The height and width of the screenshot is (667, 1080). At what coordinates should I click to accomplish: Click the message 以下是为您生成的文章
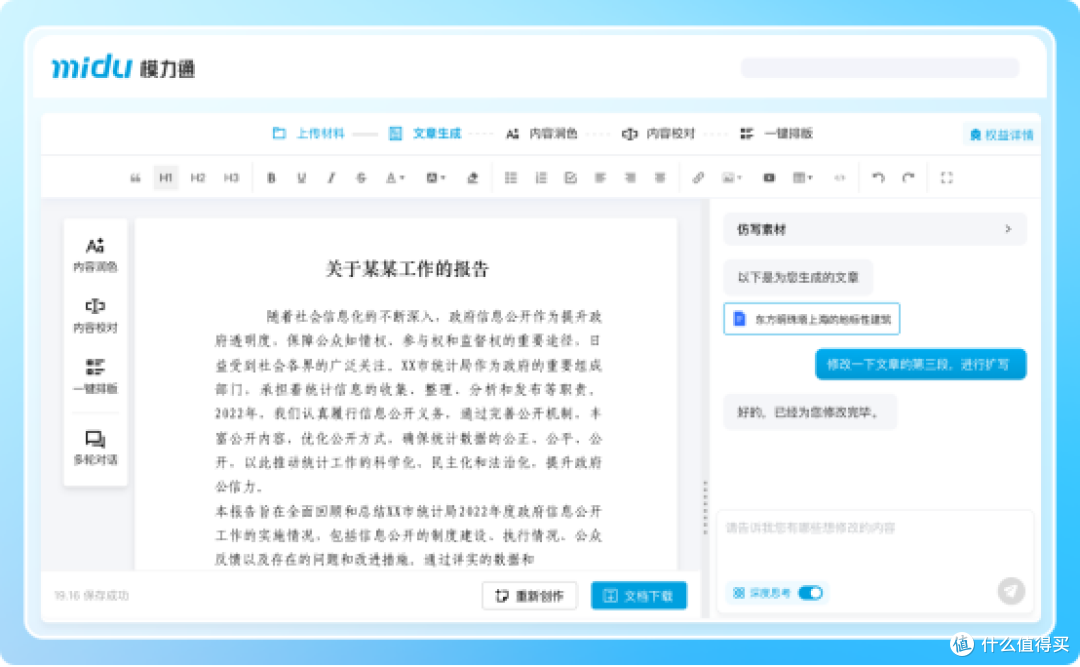coord(798,278)
